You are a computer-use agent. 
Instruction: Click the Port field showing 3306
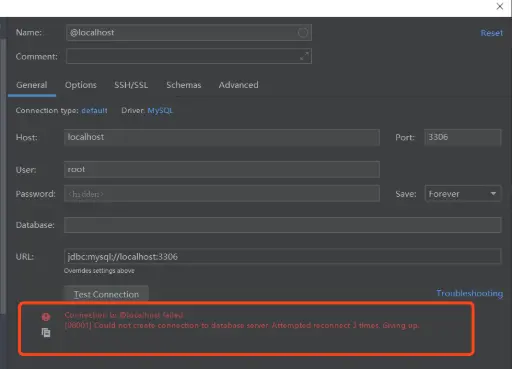pyautogui.click(x=463, y=137)
